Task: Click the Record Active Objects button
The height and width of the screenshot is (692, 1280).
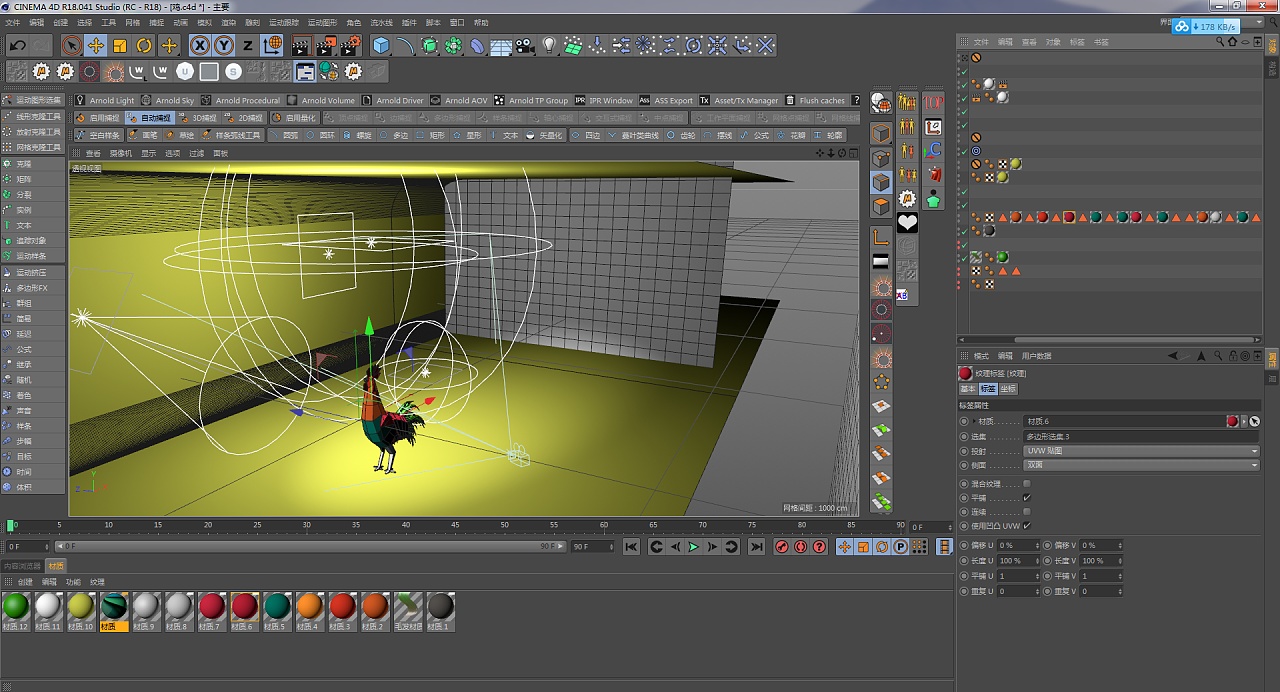Action: (782, 547)
